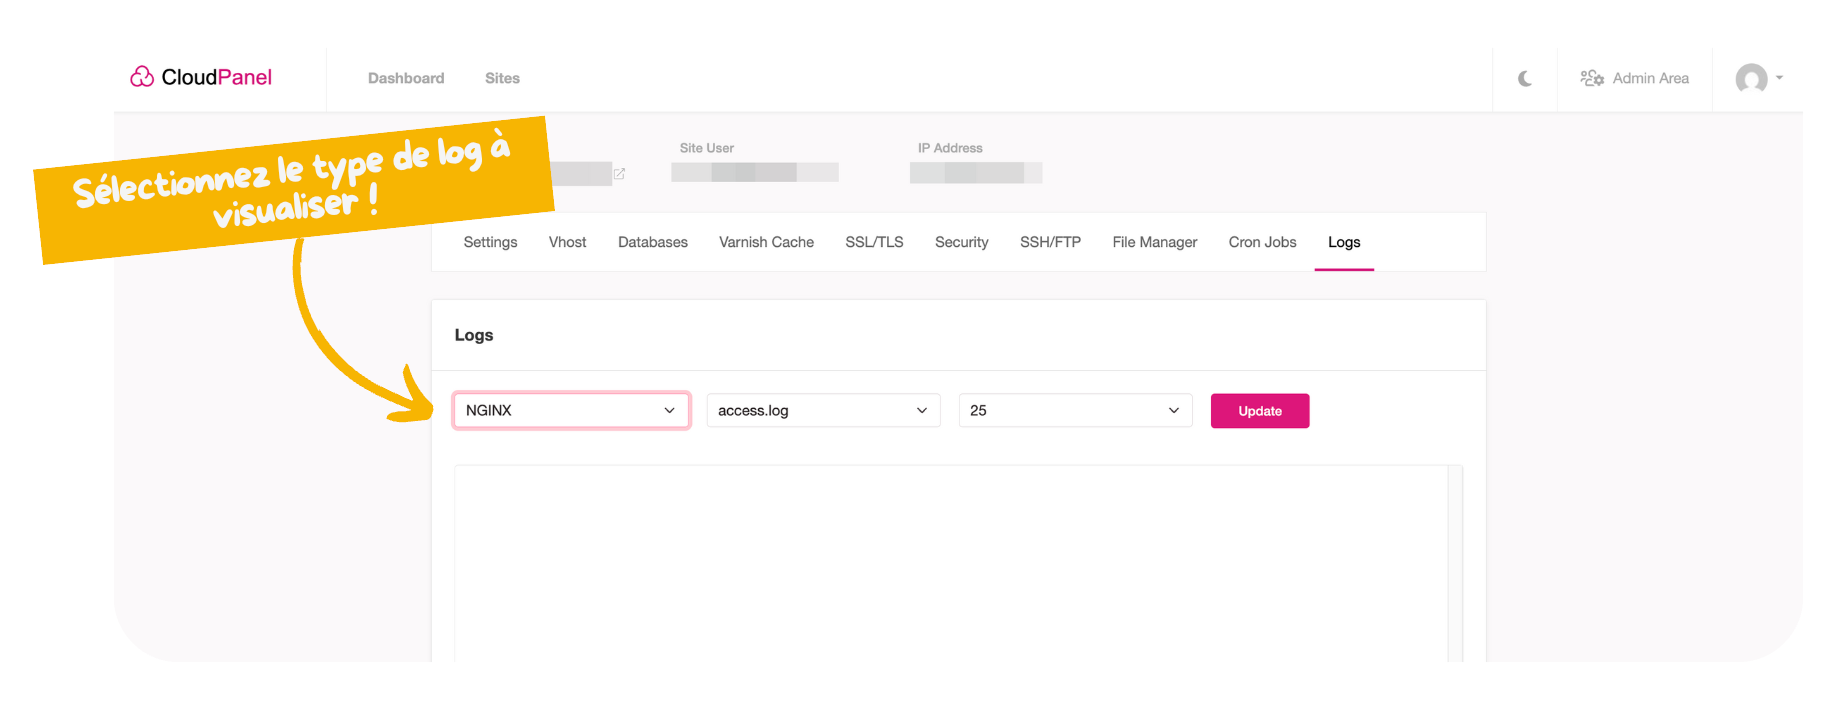Open the Varnish Cache section
This screenshot has width=1842, height=726.
click(x=766, y=242)
